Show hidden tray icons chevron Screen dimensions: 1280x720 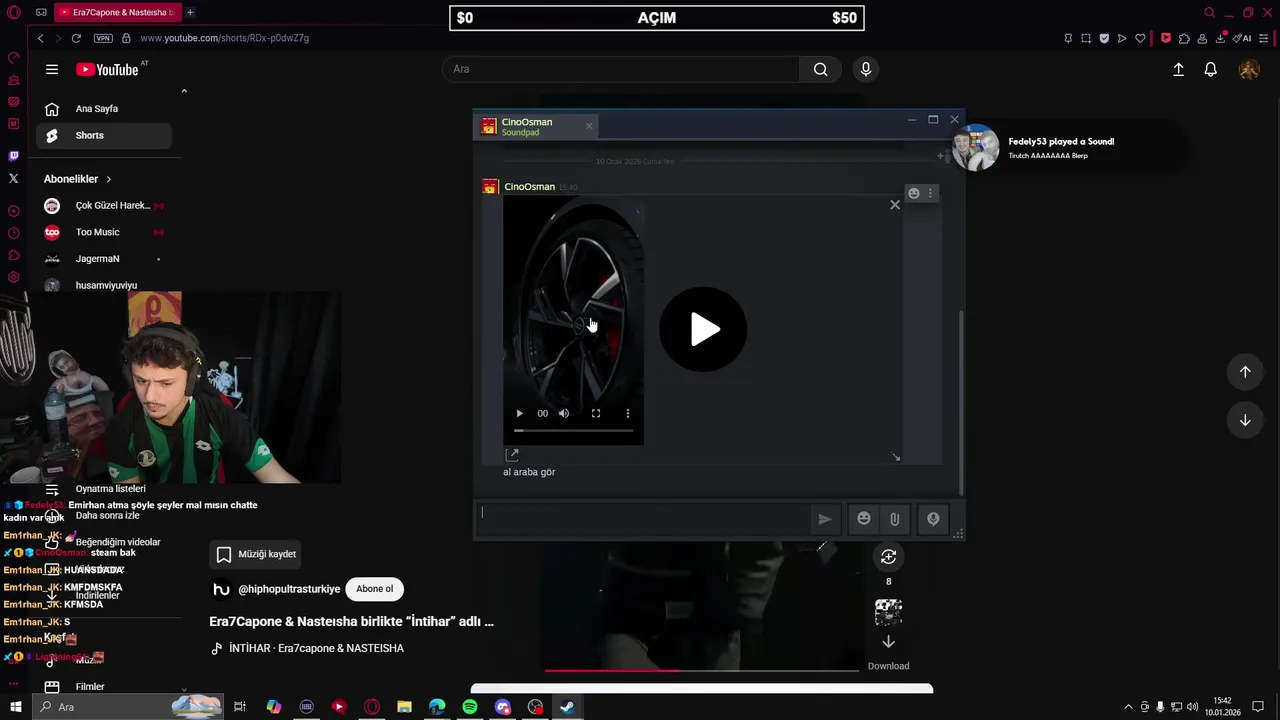click(1129, 707)
